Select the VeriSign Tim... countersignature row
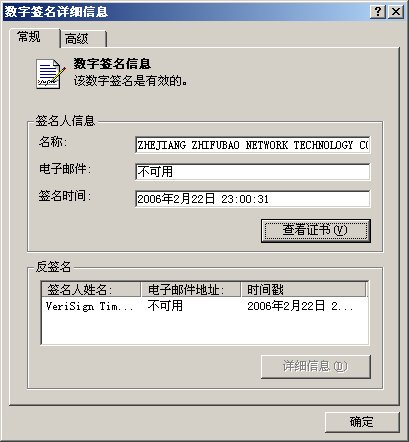This screenshot has height=442, width=409. point(204,306)
